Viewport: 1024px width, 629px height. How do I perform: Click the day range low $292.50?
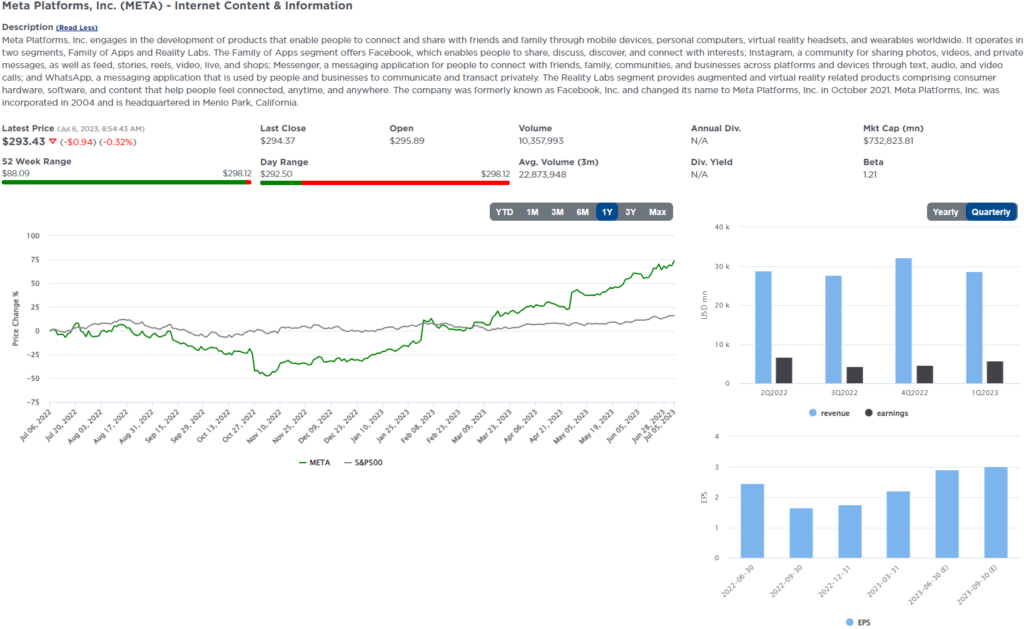pos(276,174)
